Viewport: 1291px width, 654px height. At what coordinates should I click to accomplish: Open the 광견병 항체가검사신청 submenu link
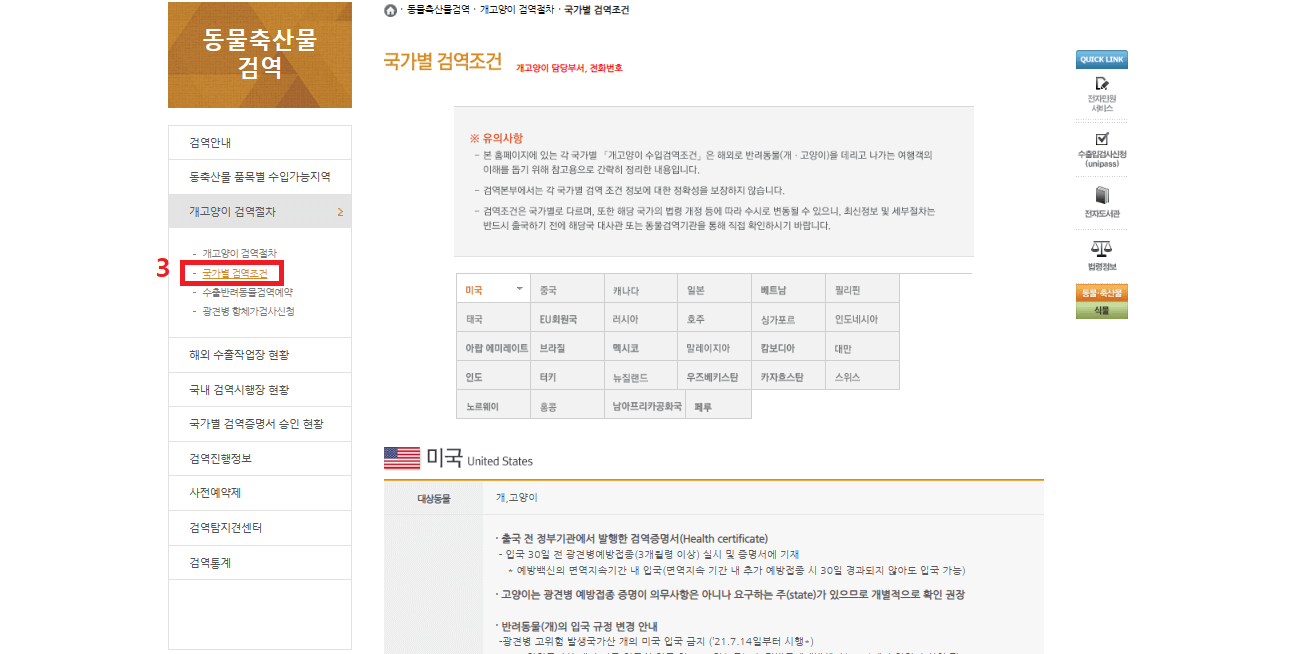tap(248, 311)
